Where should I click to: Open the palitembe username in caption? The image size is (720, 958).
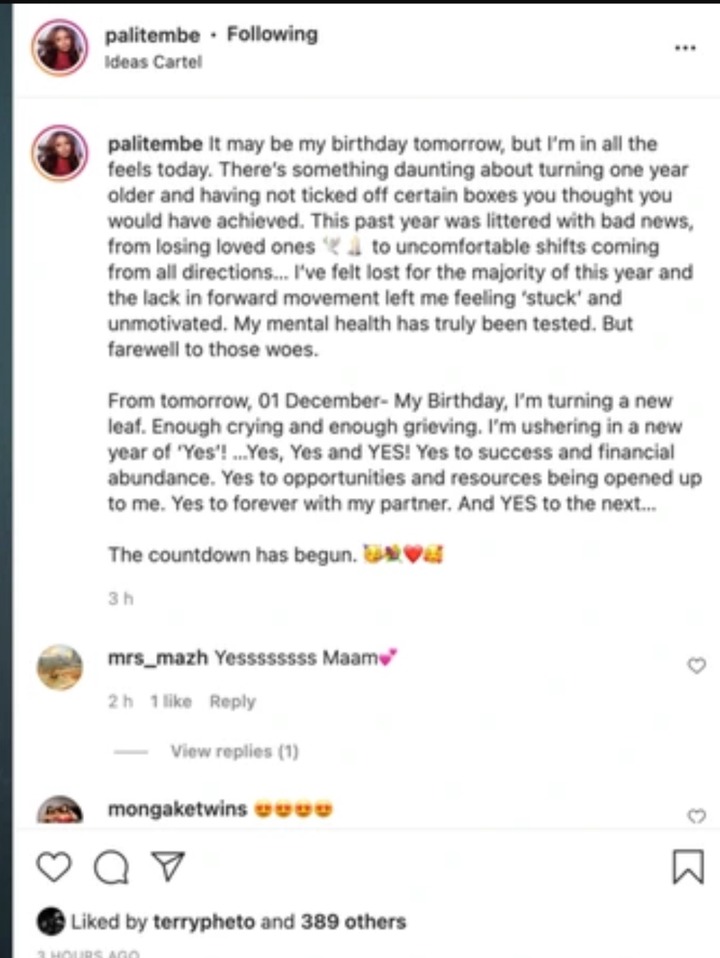(155, 144)
